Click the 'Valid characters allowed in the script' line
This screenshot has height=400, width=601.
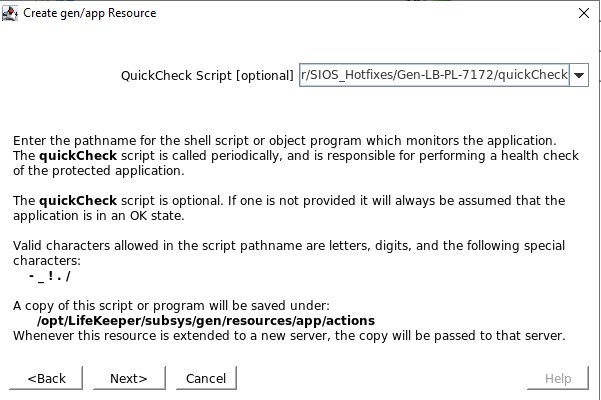pyautogui.click(x=289, y=245)
